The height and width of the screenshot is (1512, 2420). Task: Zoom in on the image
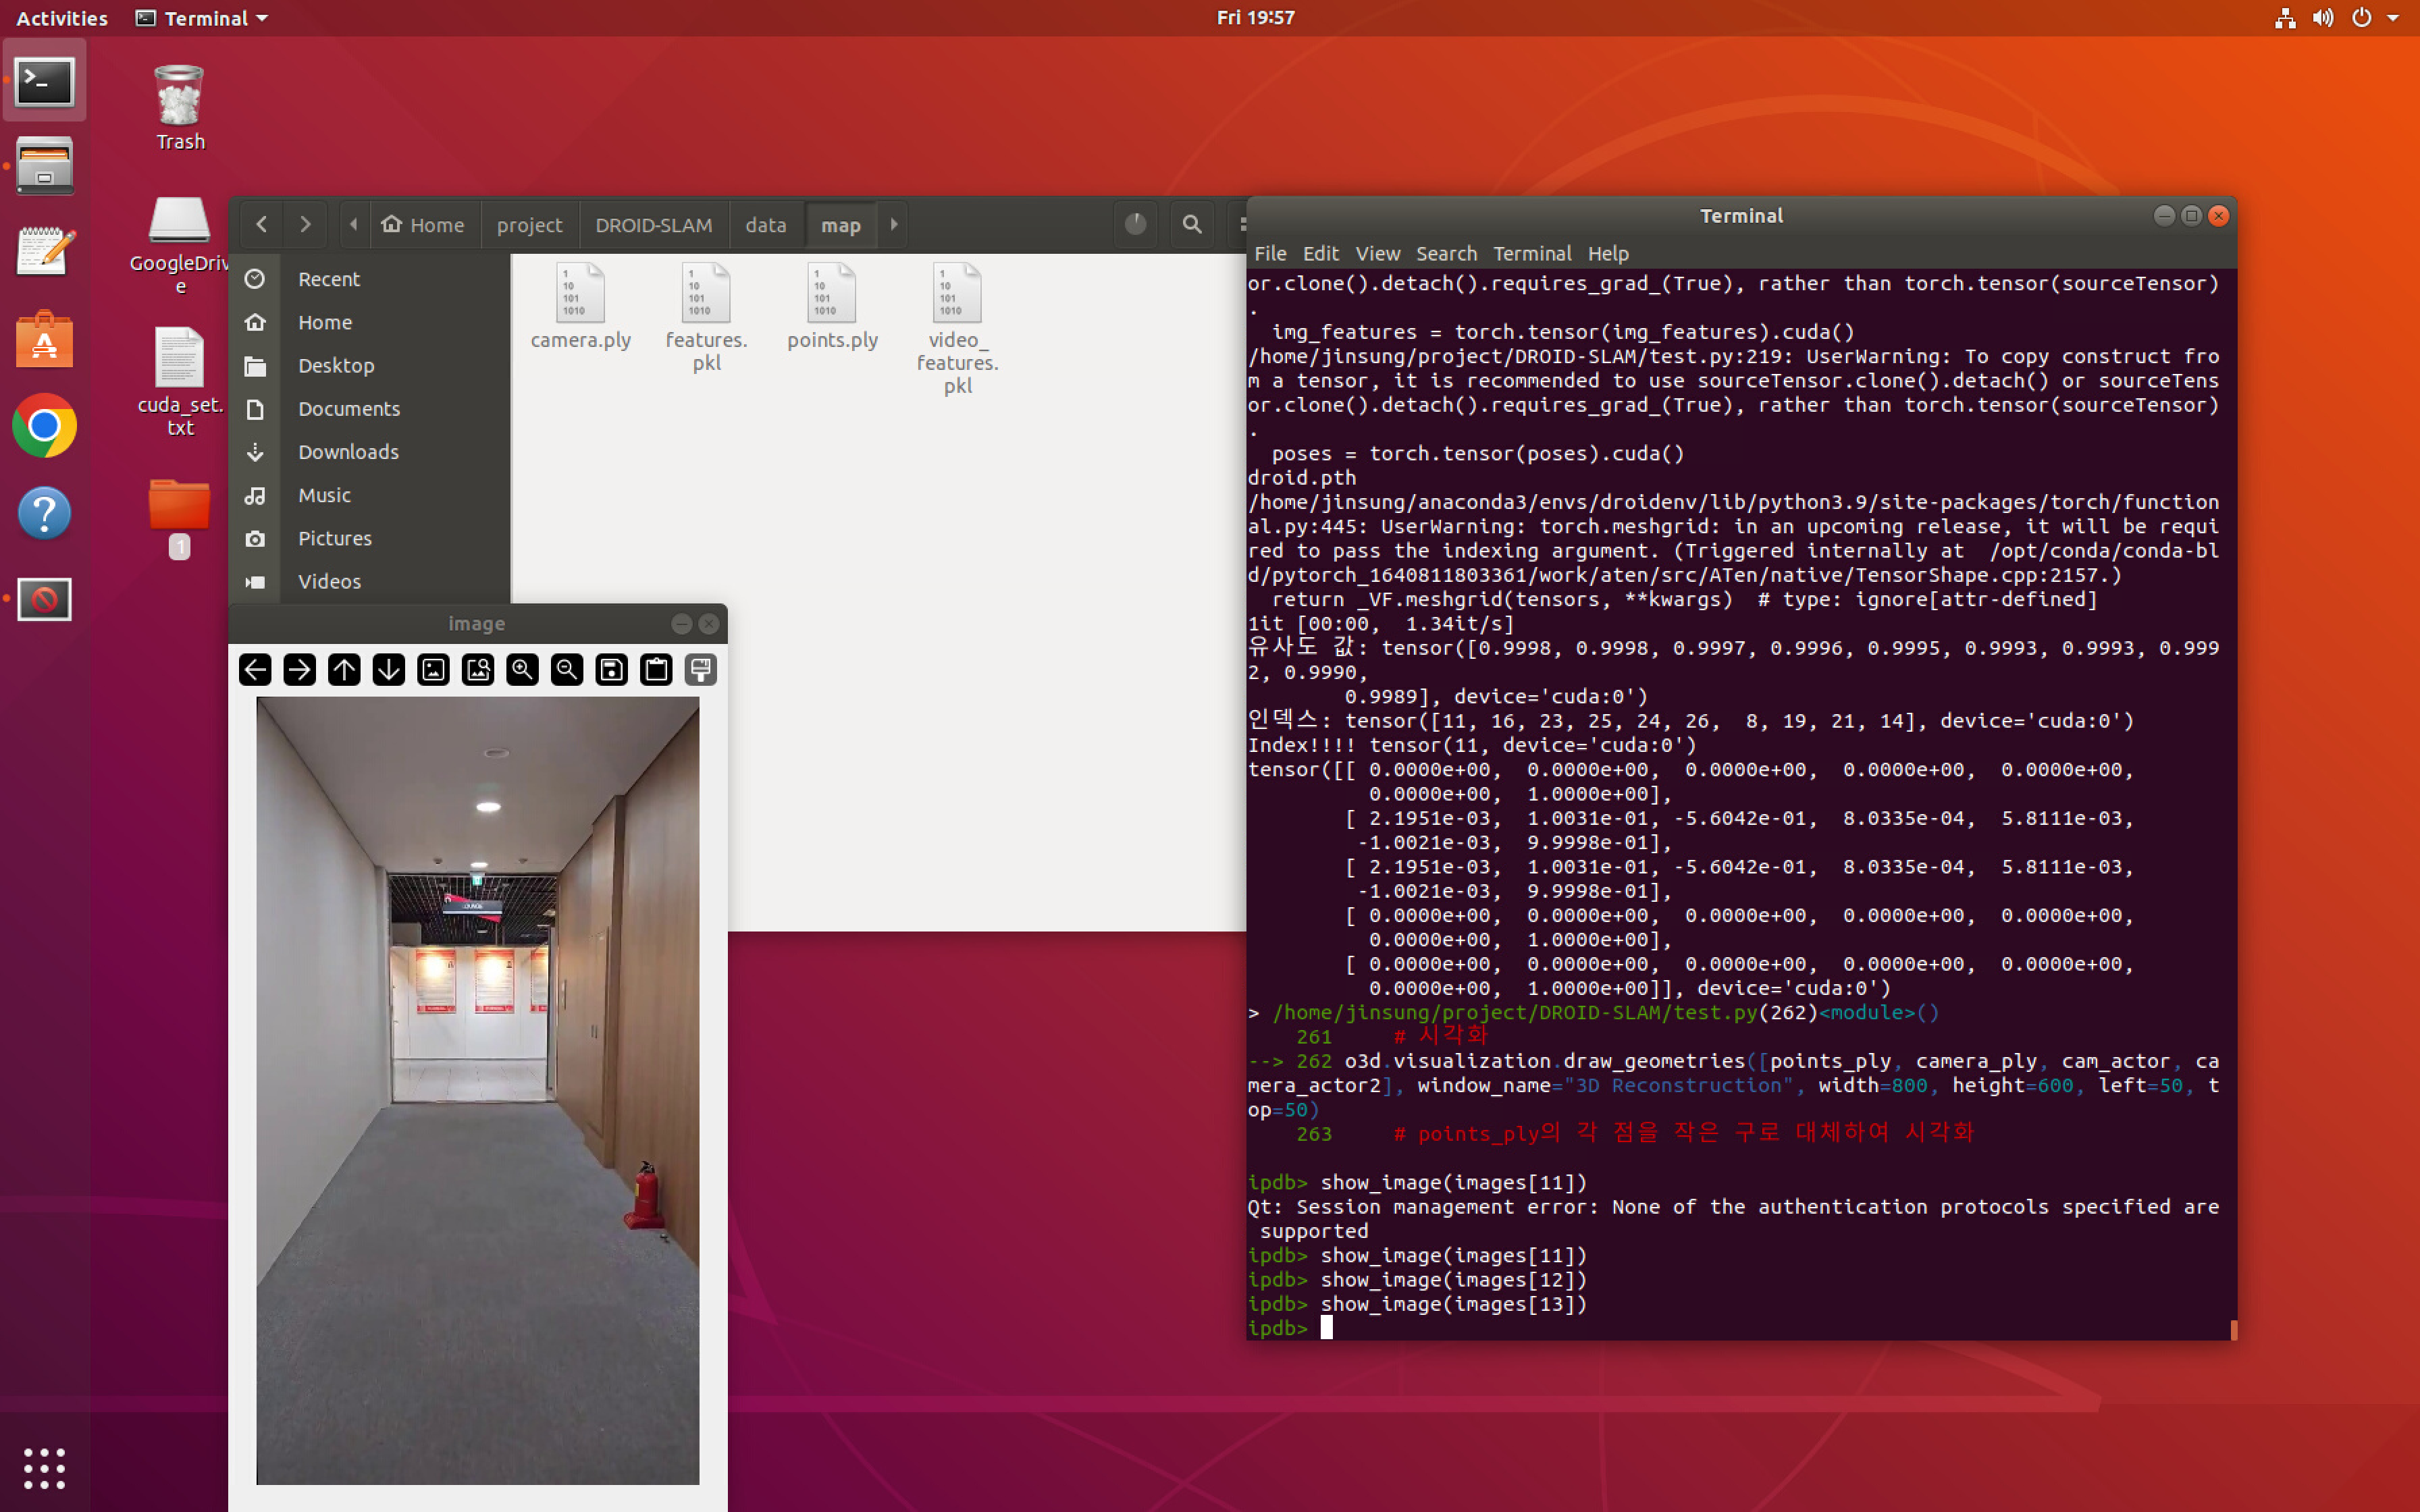(522, 670)
